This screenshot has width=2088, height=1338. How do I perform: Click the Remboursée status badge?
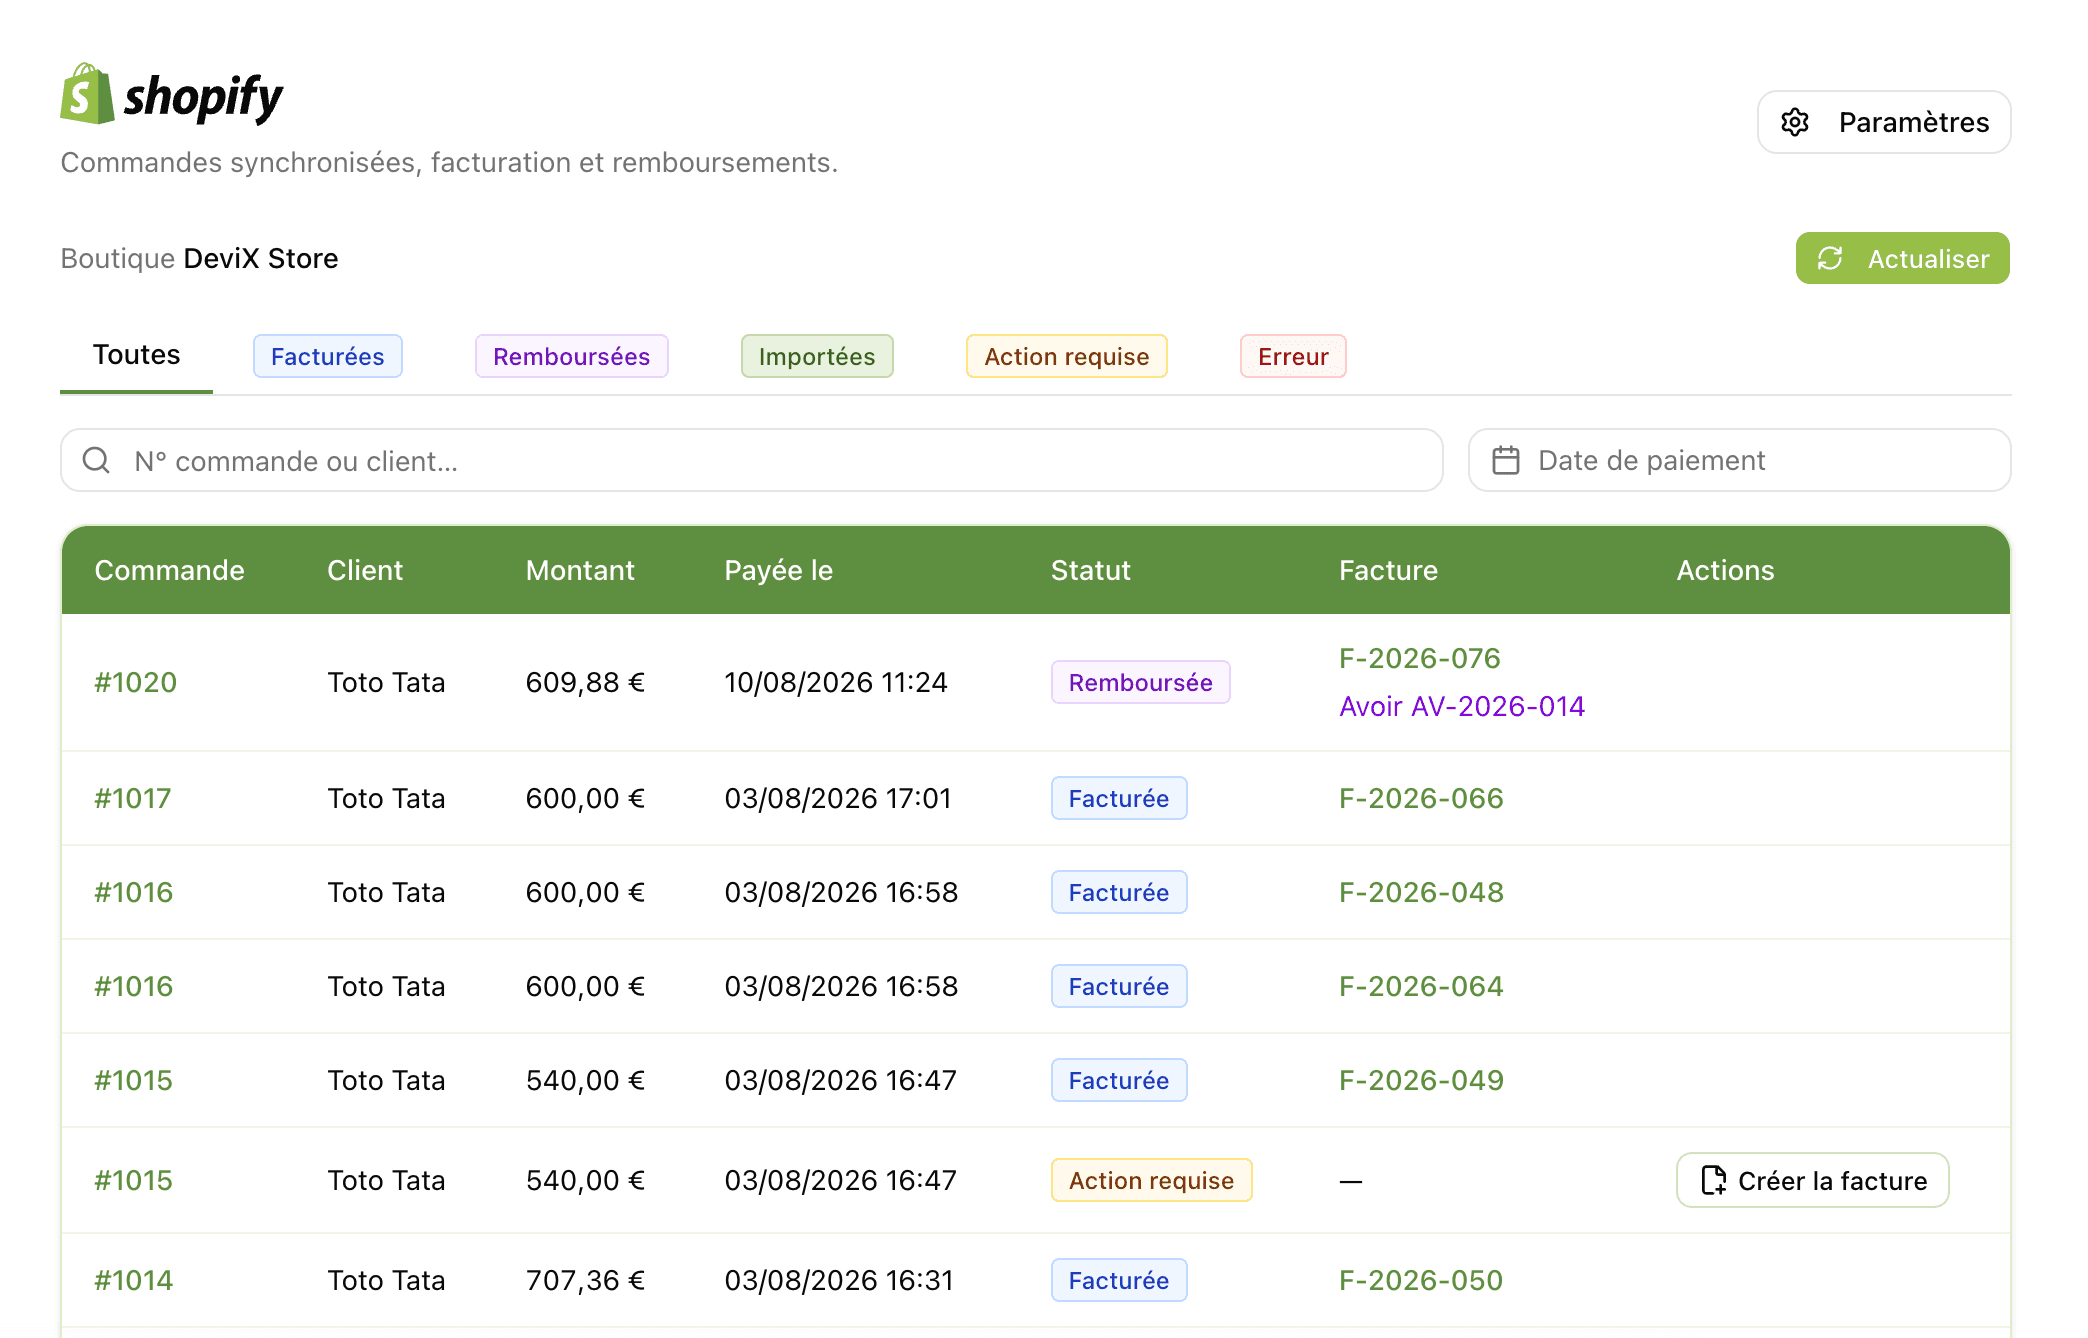(x=1140, y=682)
